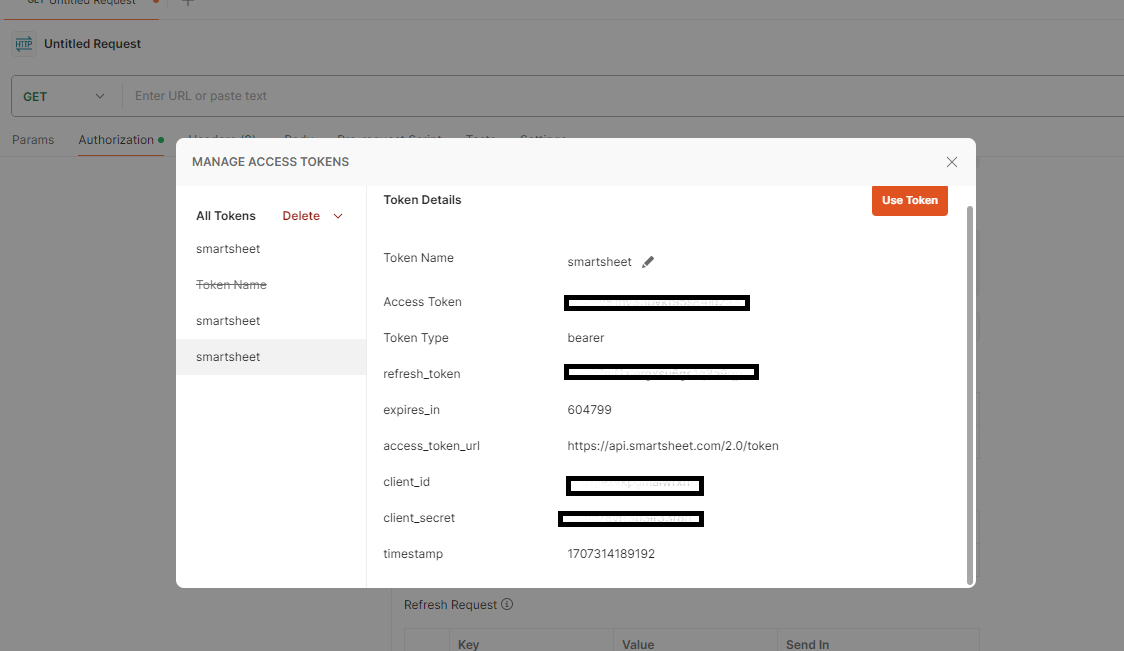1124x651 pixels.
Task: Expand the Delete dropdown chevron
Action: (338, 216)
